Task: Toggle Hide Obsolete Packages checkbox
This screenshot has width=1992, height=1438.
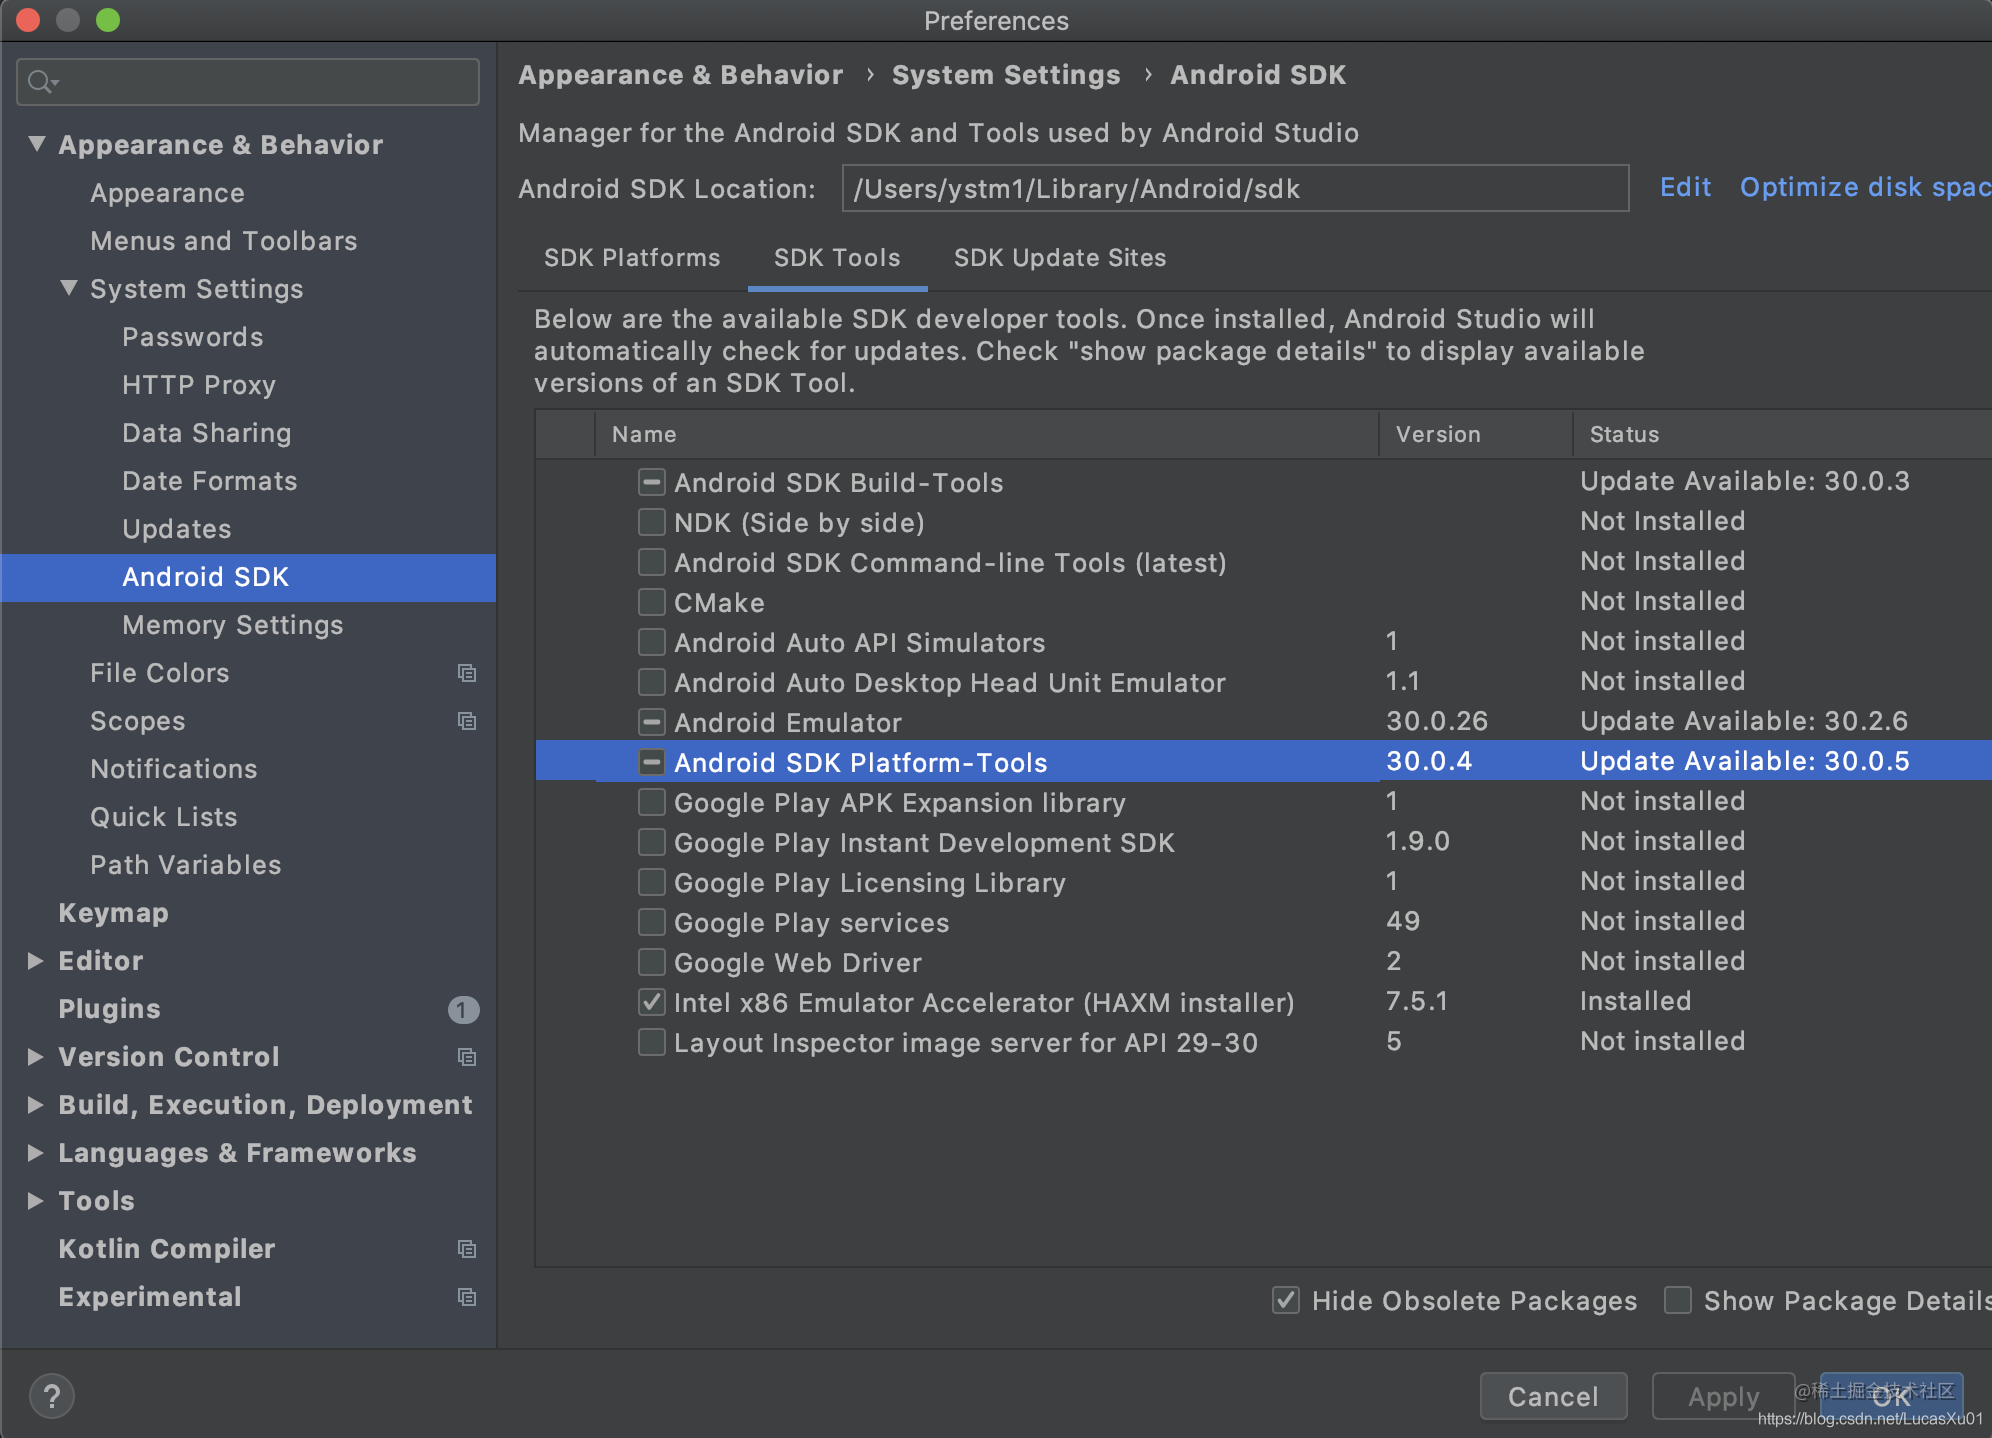Action: [x=1286, y=1300]
